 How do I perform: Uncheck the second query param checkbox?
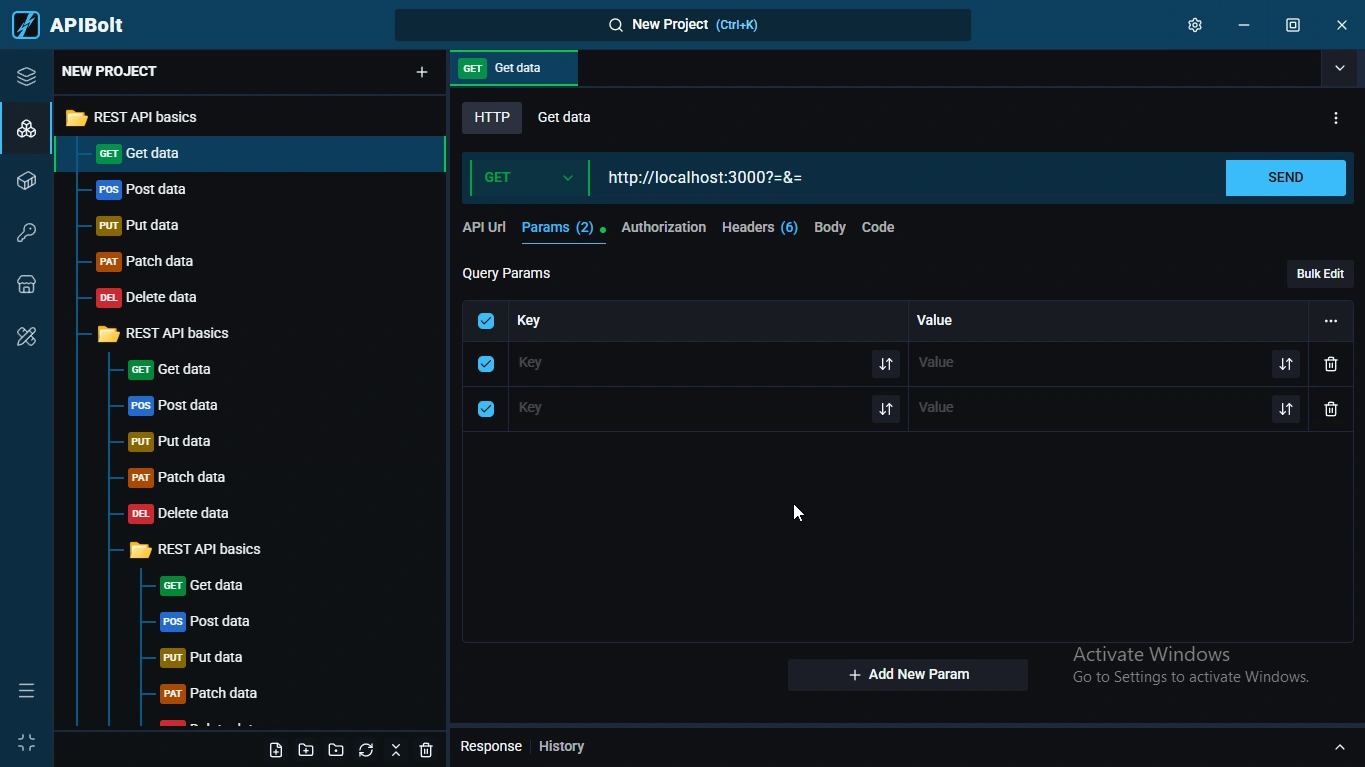pos(486,409)
